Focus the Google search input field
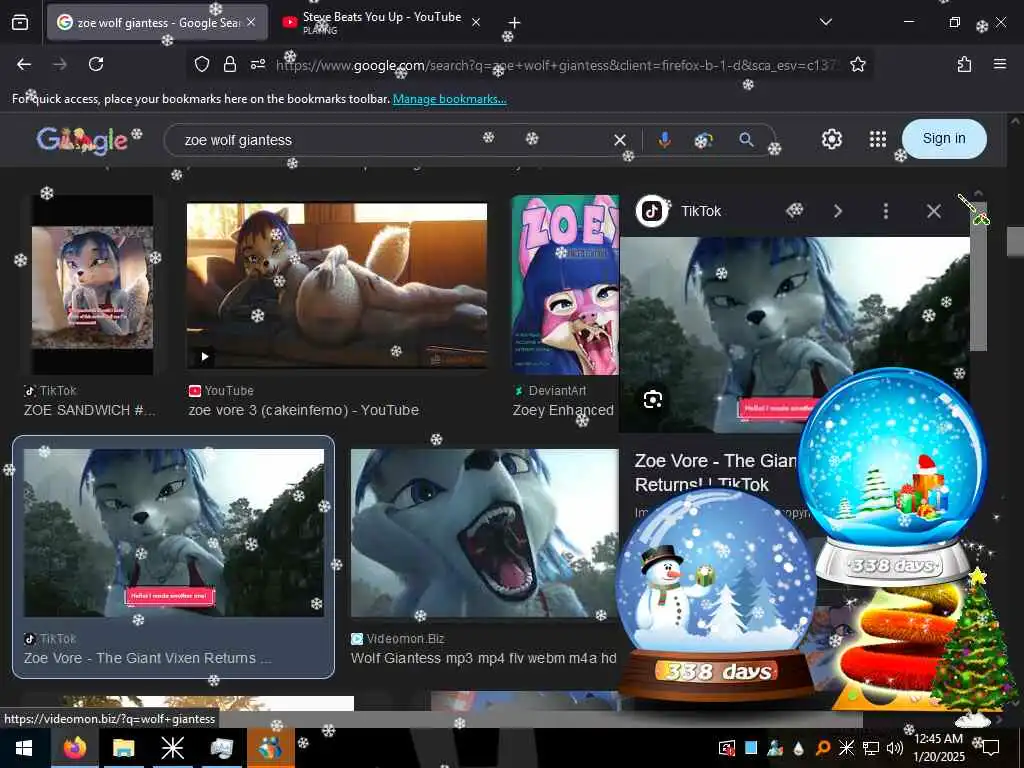 (x=392, y=140)
